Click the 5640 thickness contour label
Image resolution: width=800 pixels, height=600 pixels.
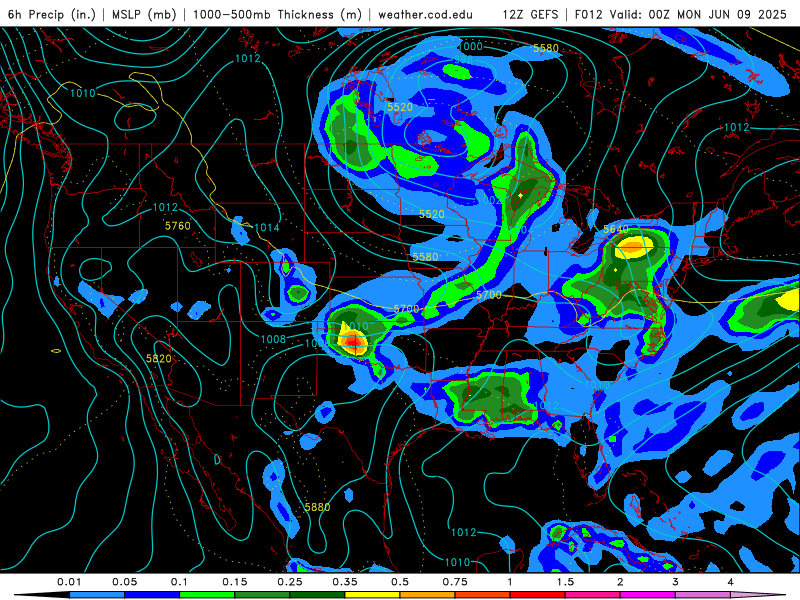(616, 229)
